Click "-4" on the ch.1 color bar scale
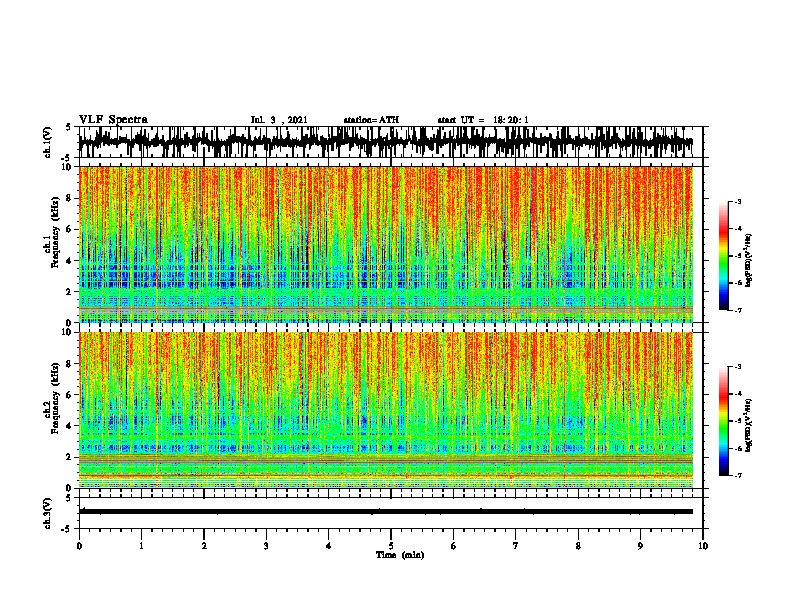The image size is (792, 612). pos(737,229)
